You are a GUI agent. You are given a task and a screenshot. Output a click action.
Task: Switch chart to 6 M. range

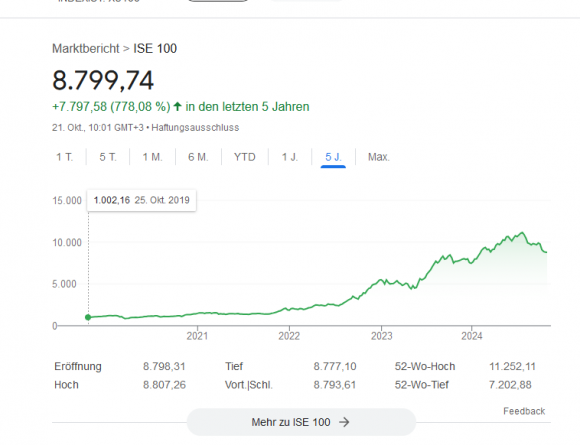click(x=198, y=157)
